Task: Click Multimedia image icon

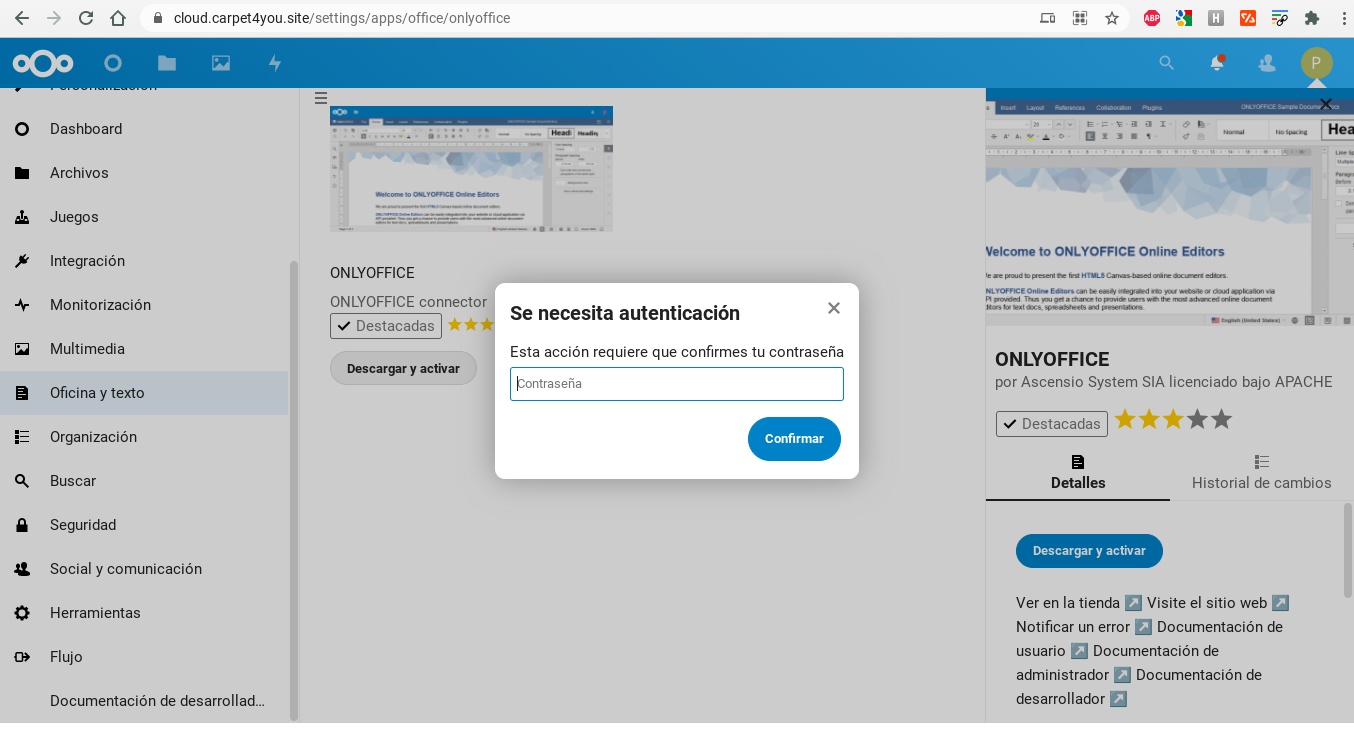Action: click(x=22, y=349)
